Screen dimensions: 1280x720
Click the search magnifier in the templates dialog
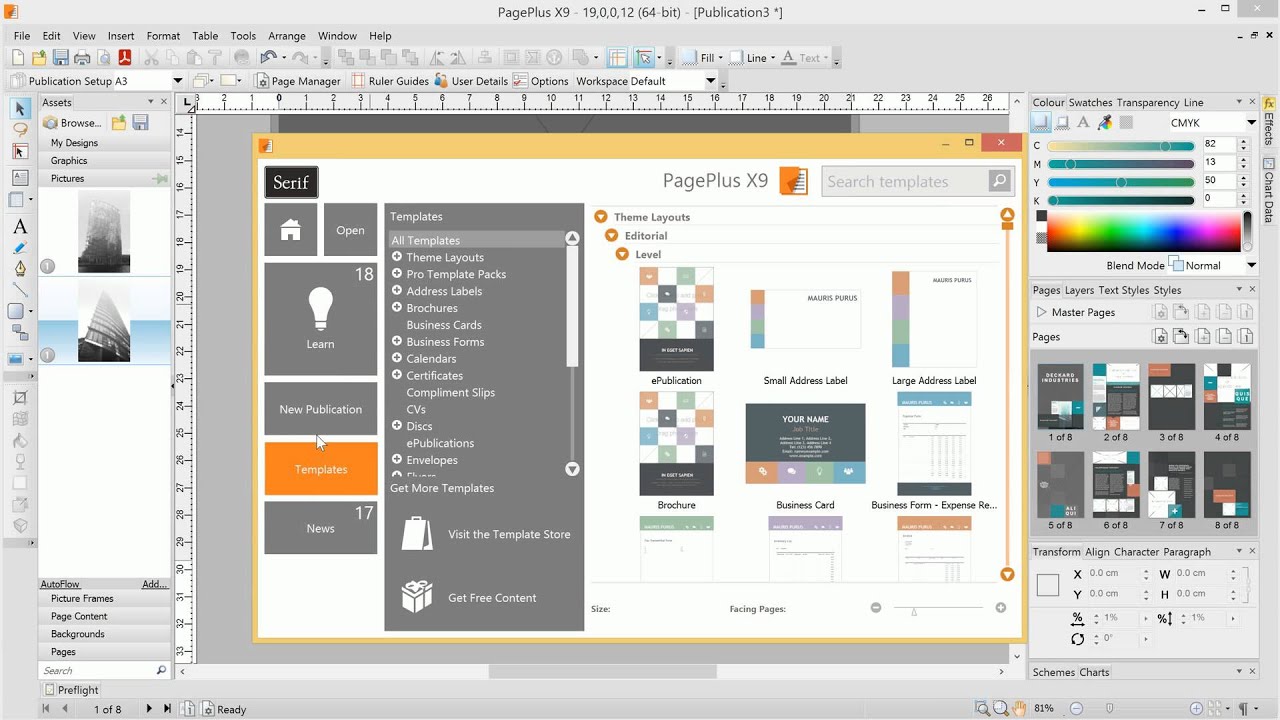click(x=999, y=181)
